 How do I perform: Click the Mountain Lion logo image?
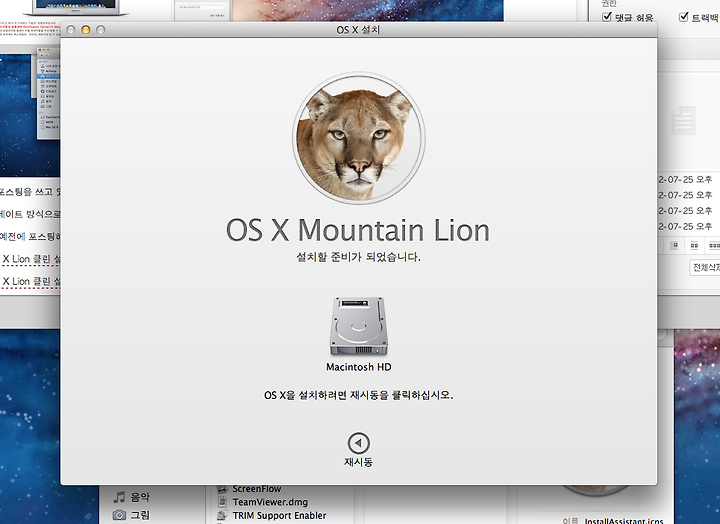coord(359,138)
